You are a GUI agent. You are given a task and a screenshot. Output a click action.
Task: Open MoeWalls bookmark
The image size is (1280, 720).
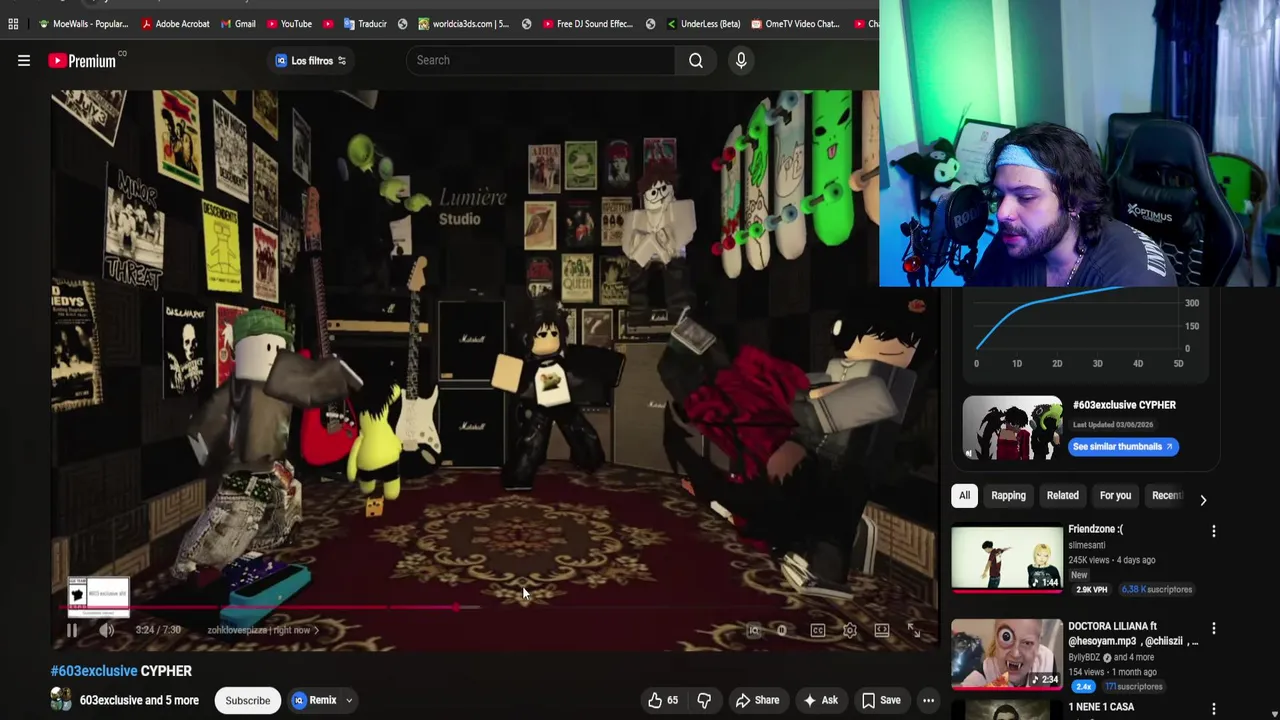(x=83, y=24)
